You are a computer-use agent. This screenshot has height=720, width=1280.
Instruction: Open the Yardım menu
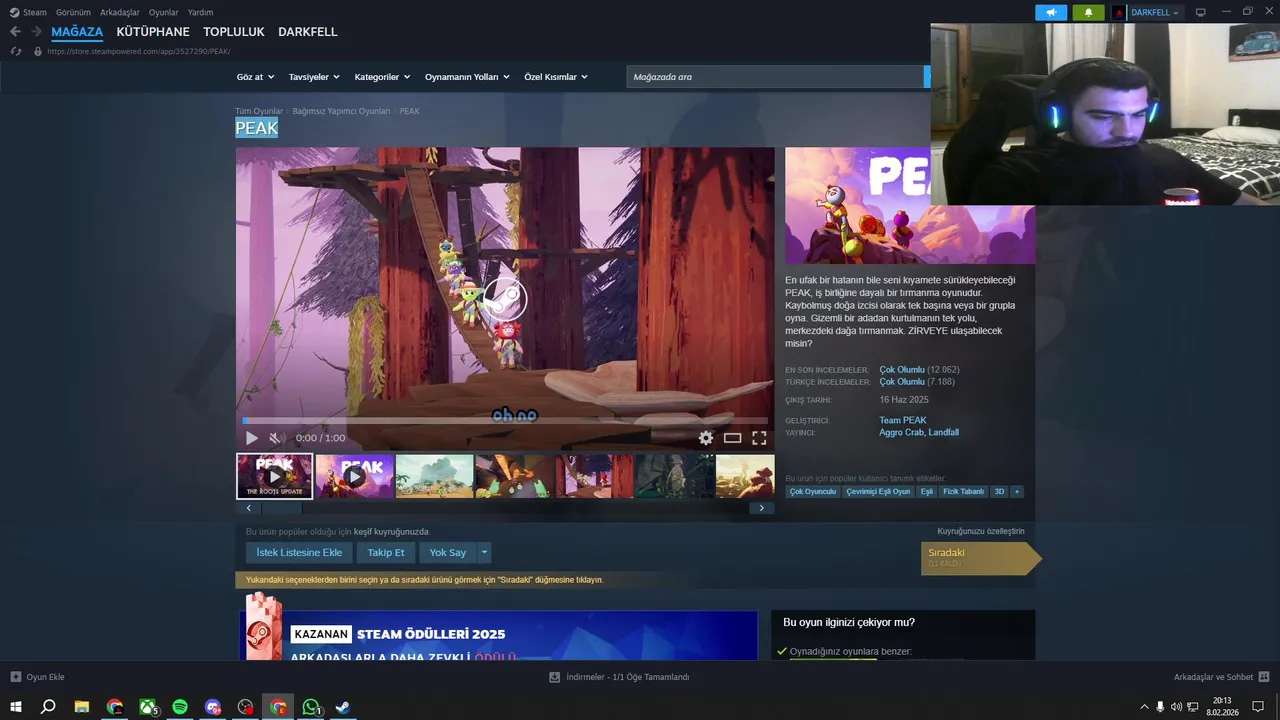tap(200, 12)
